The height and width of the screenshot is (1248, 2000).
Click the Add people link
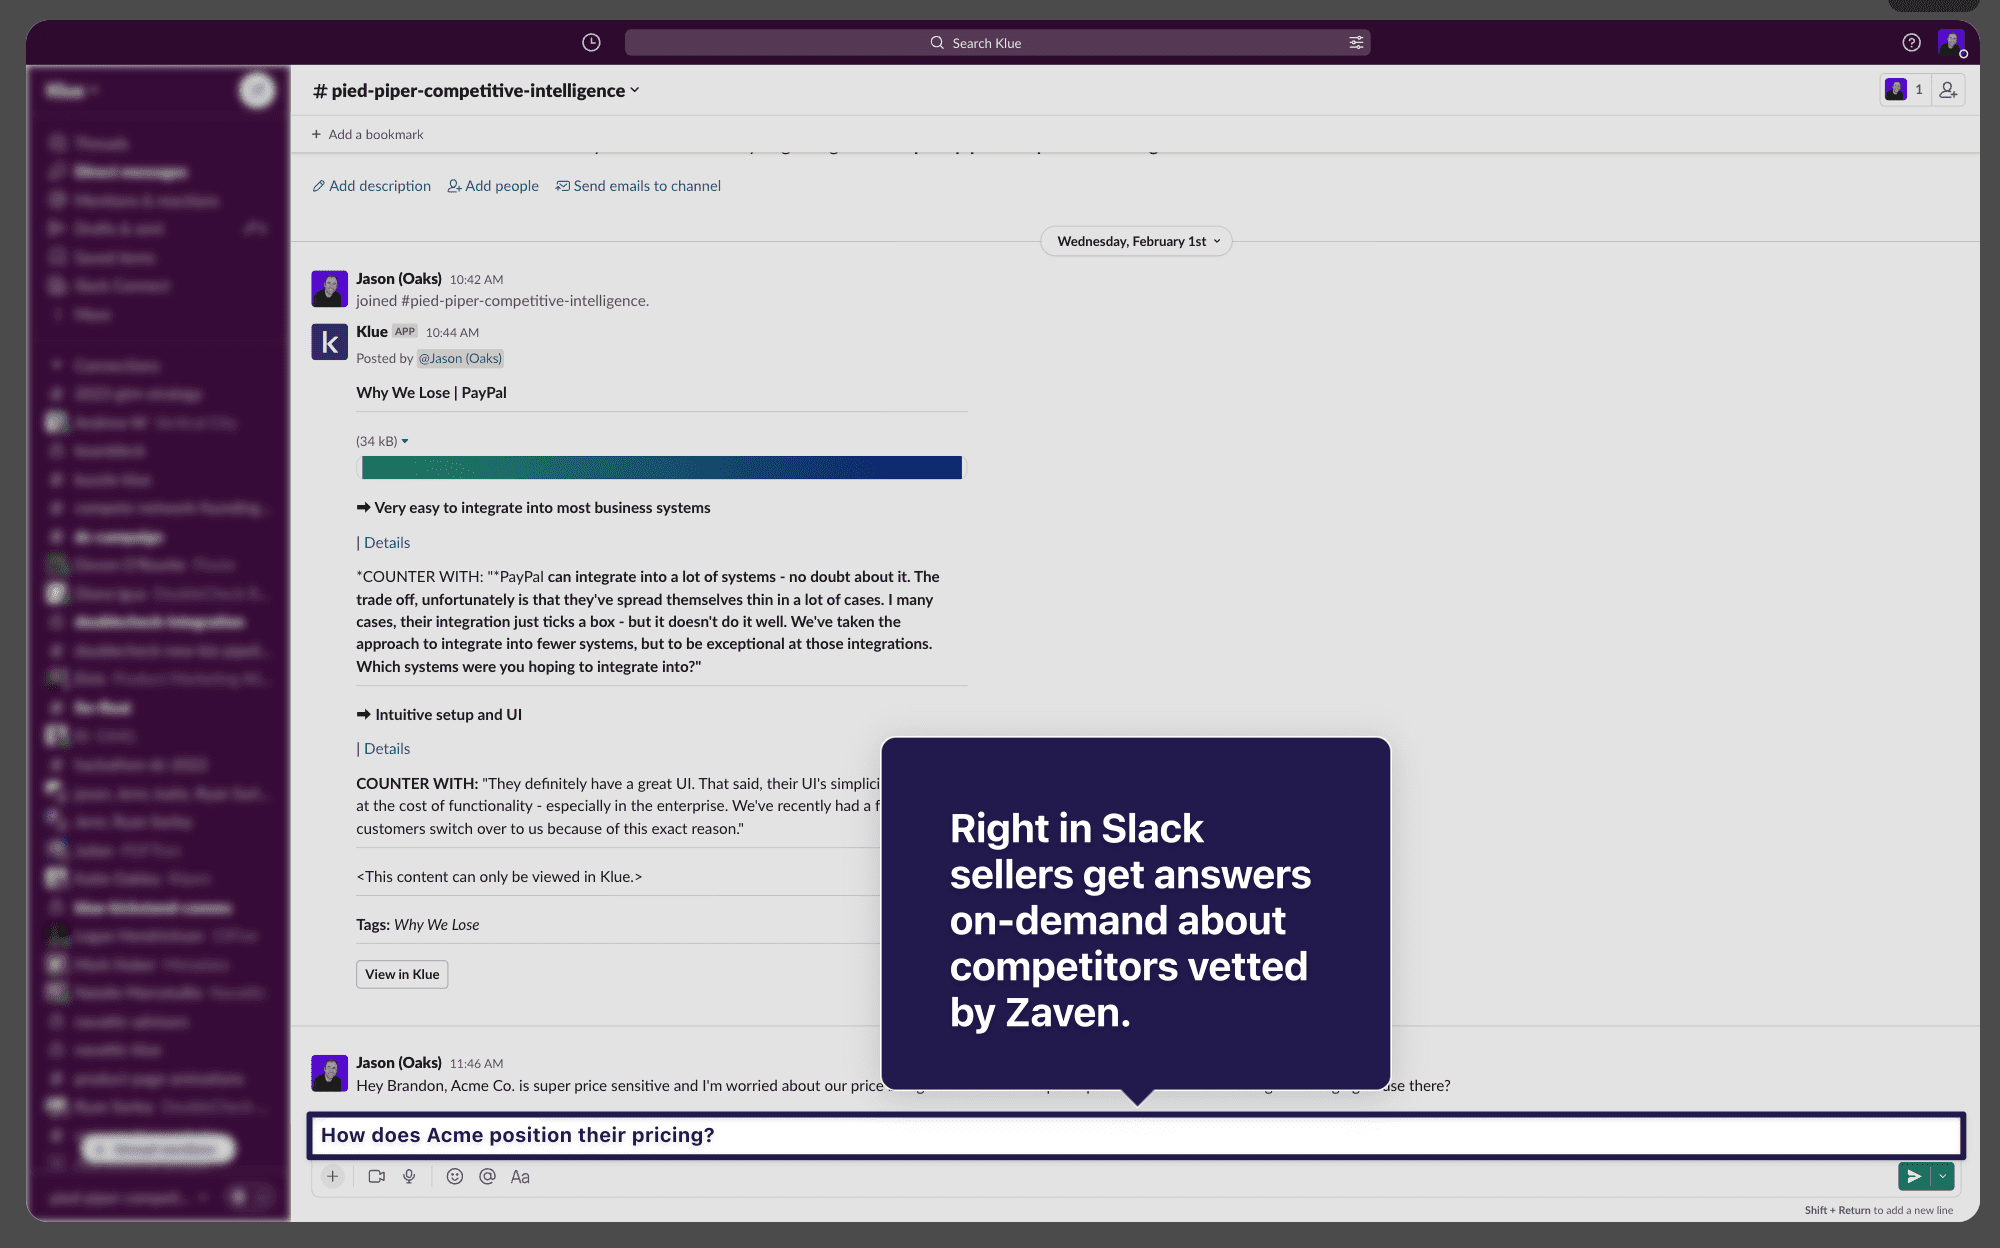(x=493, y=186)
